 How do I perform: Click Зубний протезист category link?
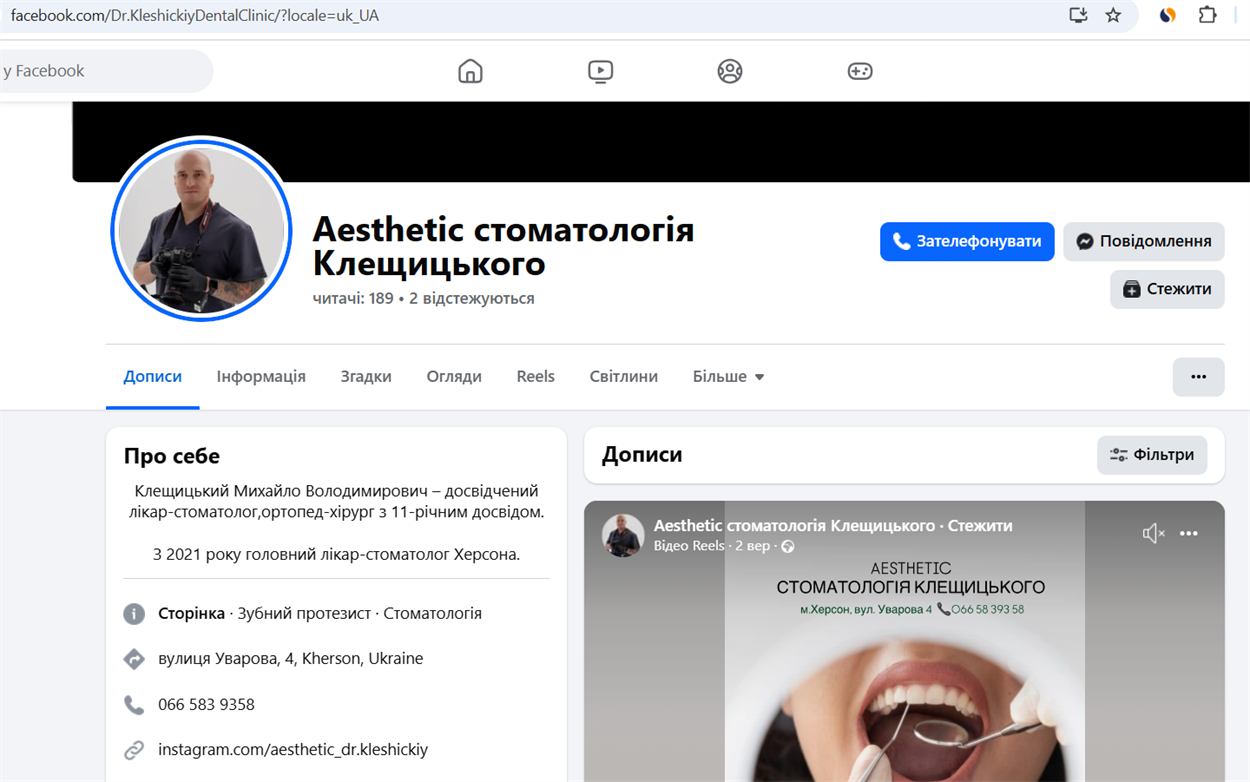point(304,614)
